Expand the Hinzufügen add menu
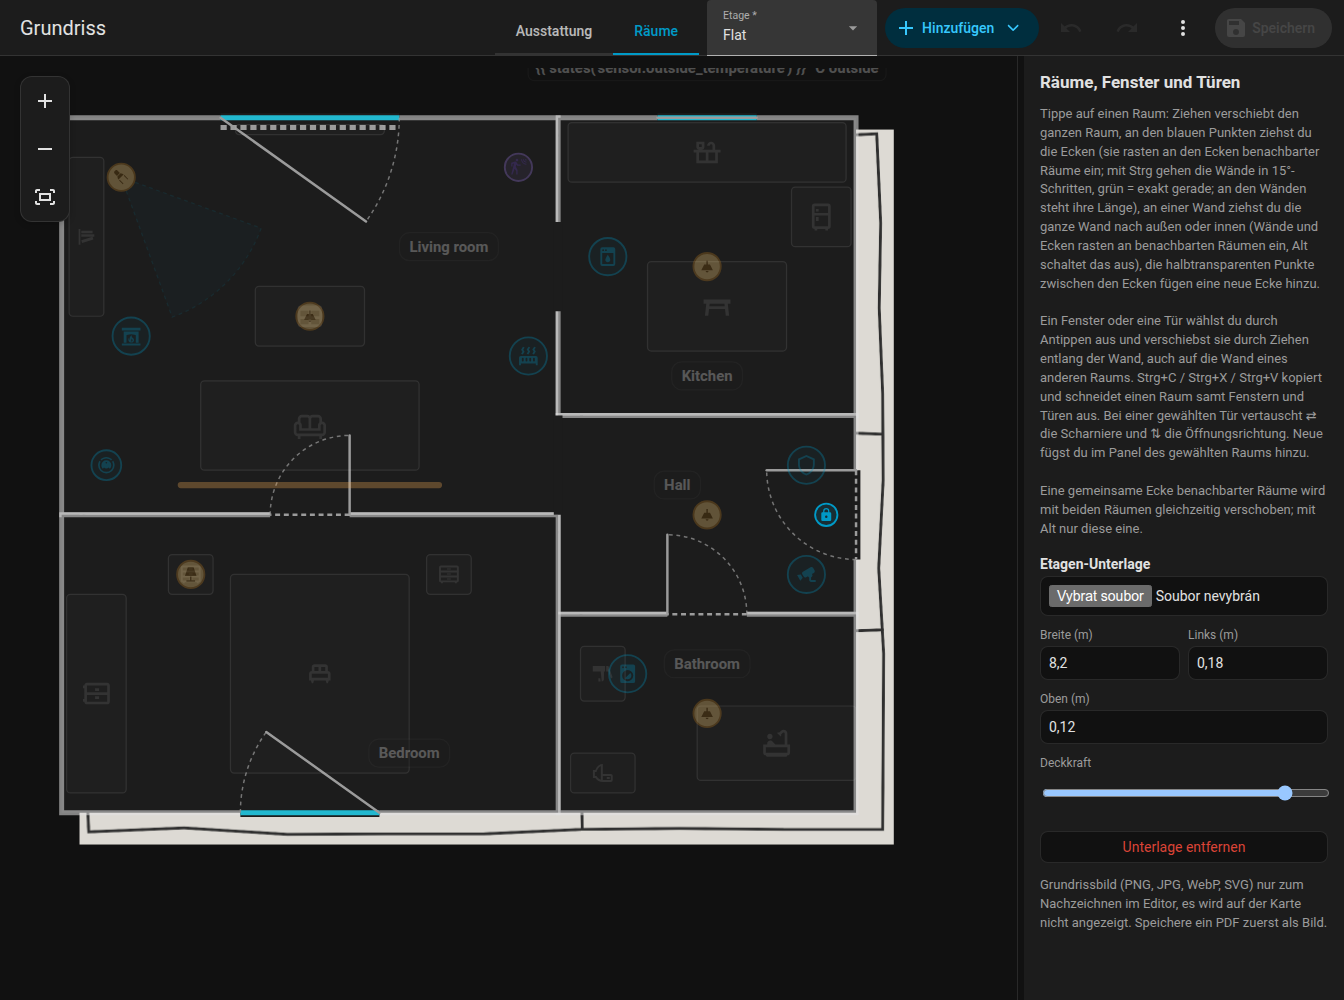 pos(961,28)
